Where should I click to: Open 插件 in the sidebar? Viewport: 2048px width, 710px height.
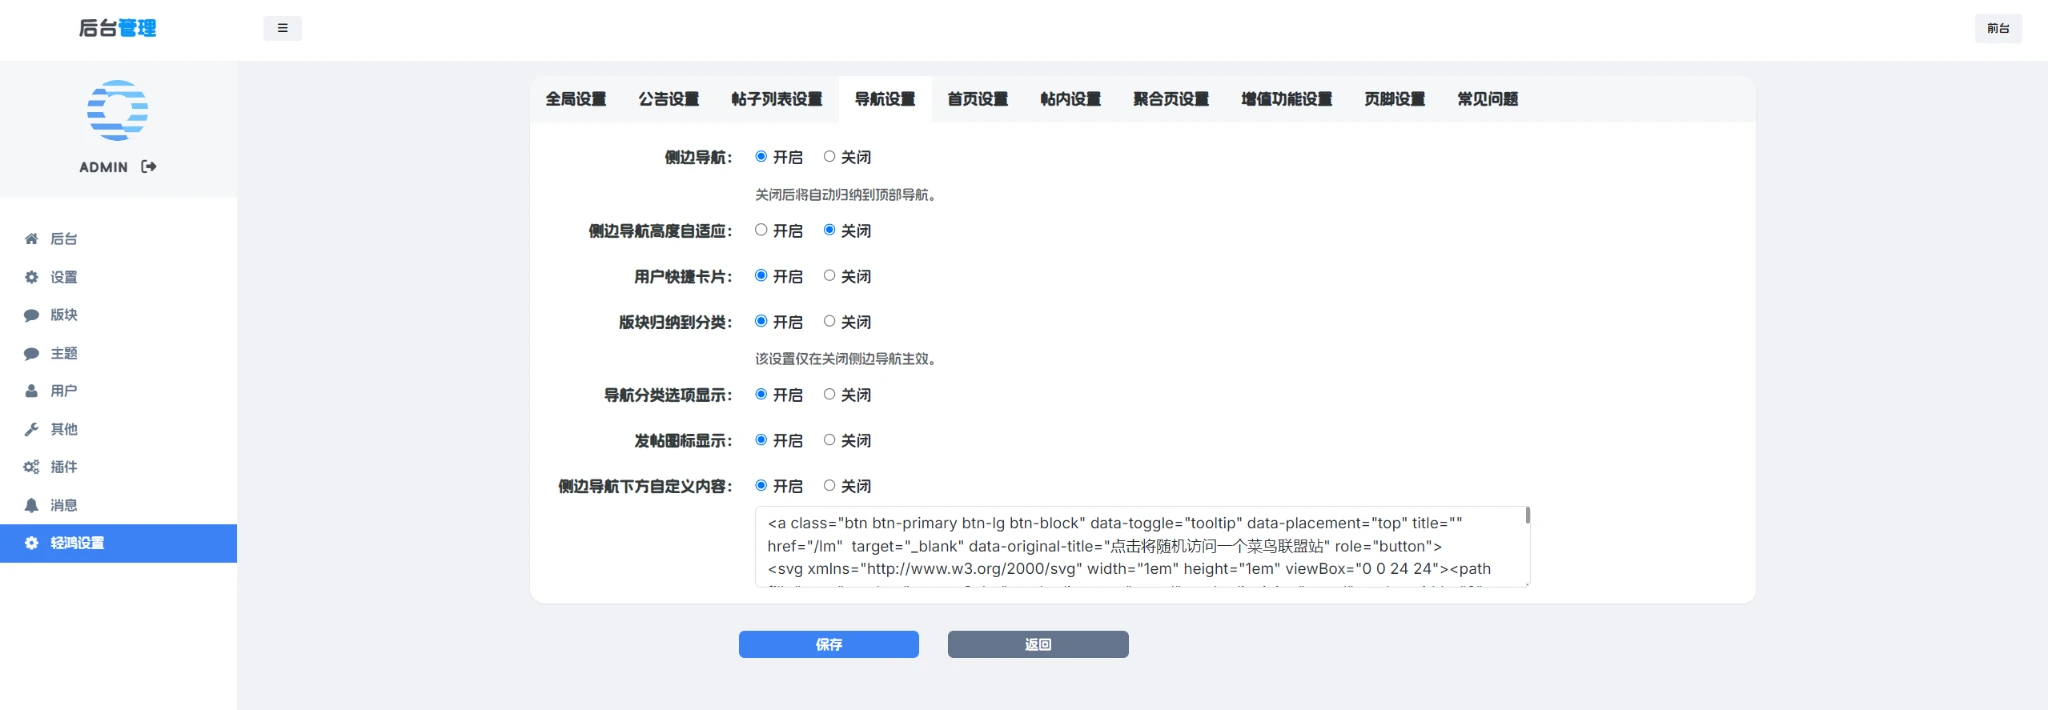(x=118, y=467)
